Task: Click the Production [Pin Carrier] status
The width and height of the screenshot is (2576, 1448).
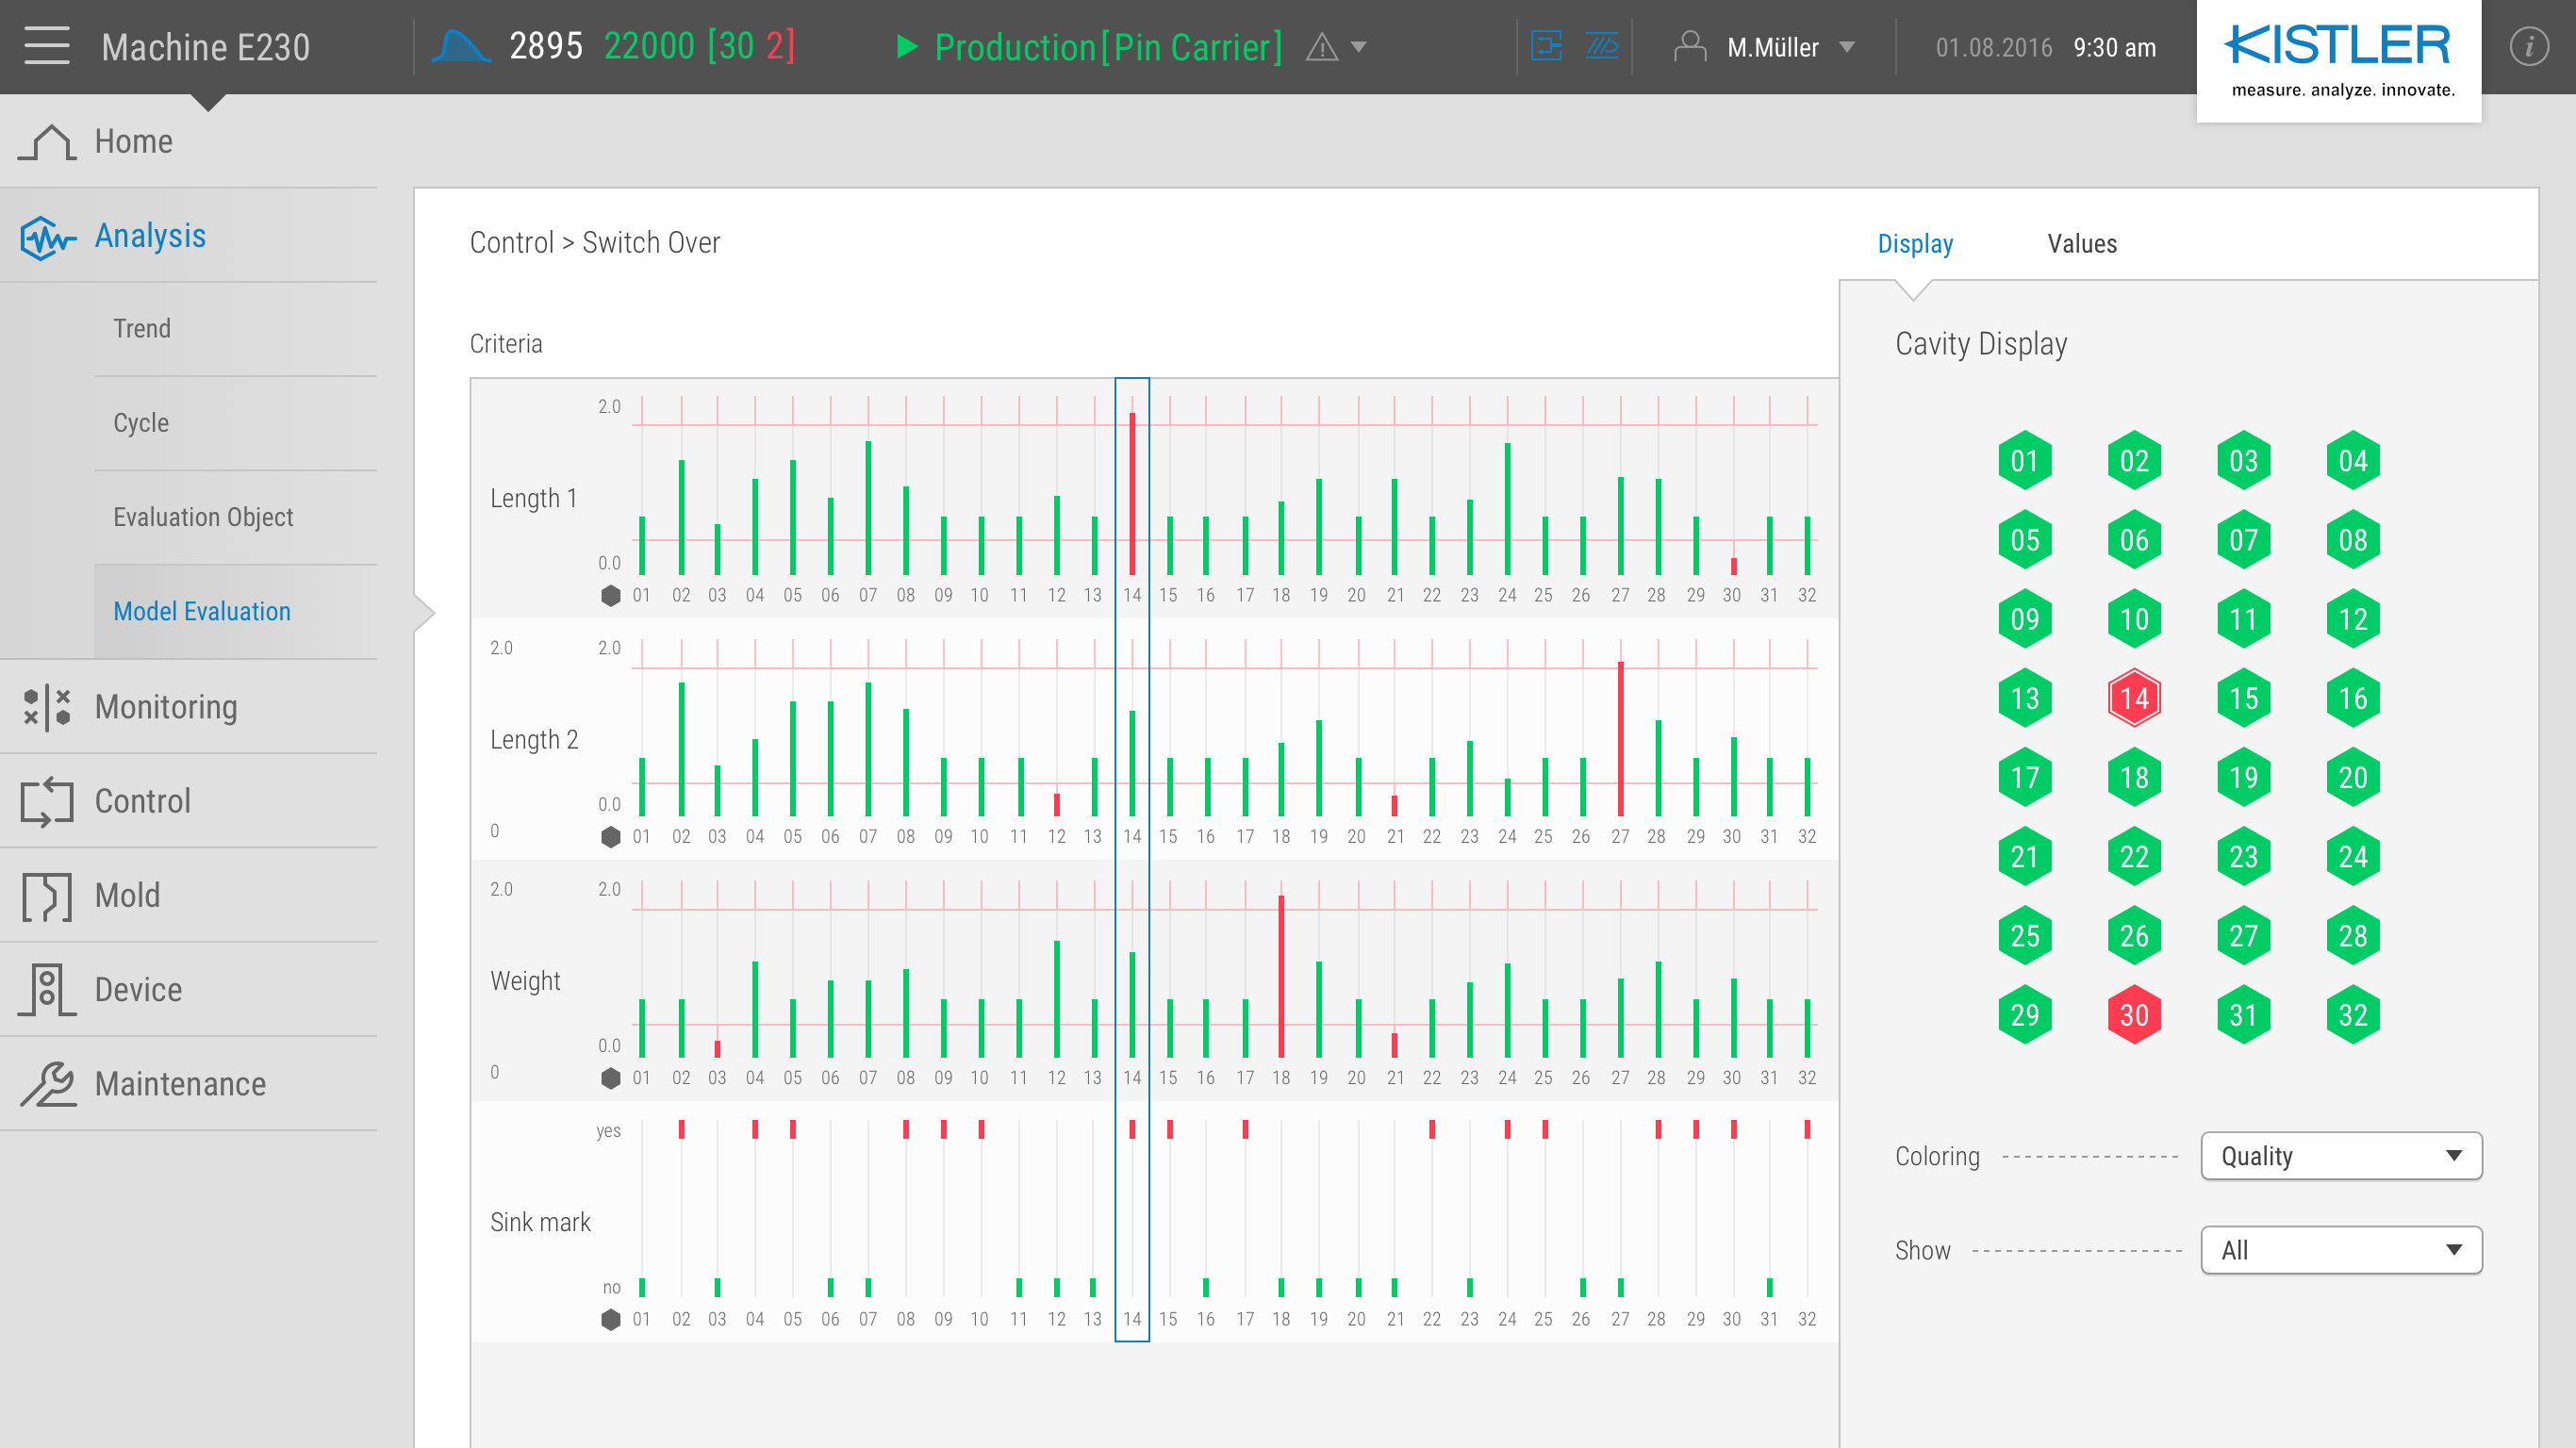Action: 1107,47
